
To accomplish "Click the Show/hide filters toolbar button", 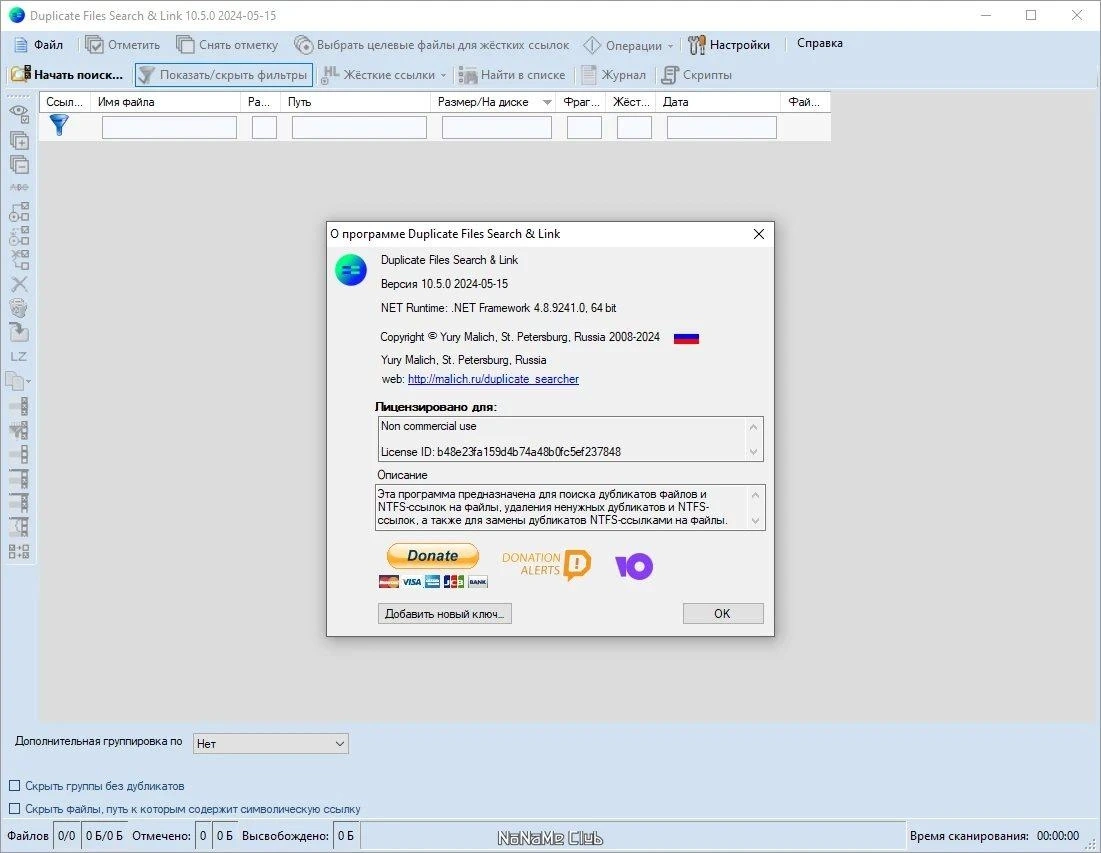I will pos(224,74).
